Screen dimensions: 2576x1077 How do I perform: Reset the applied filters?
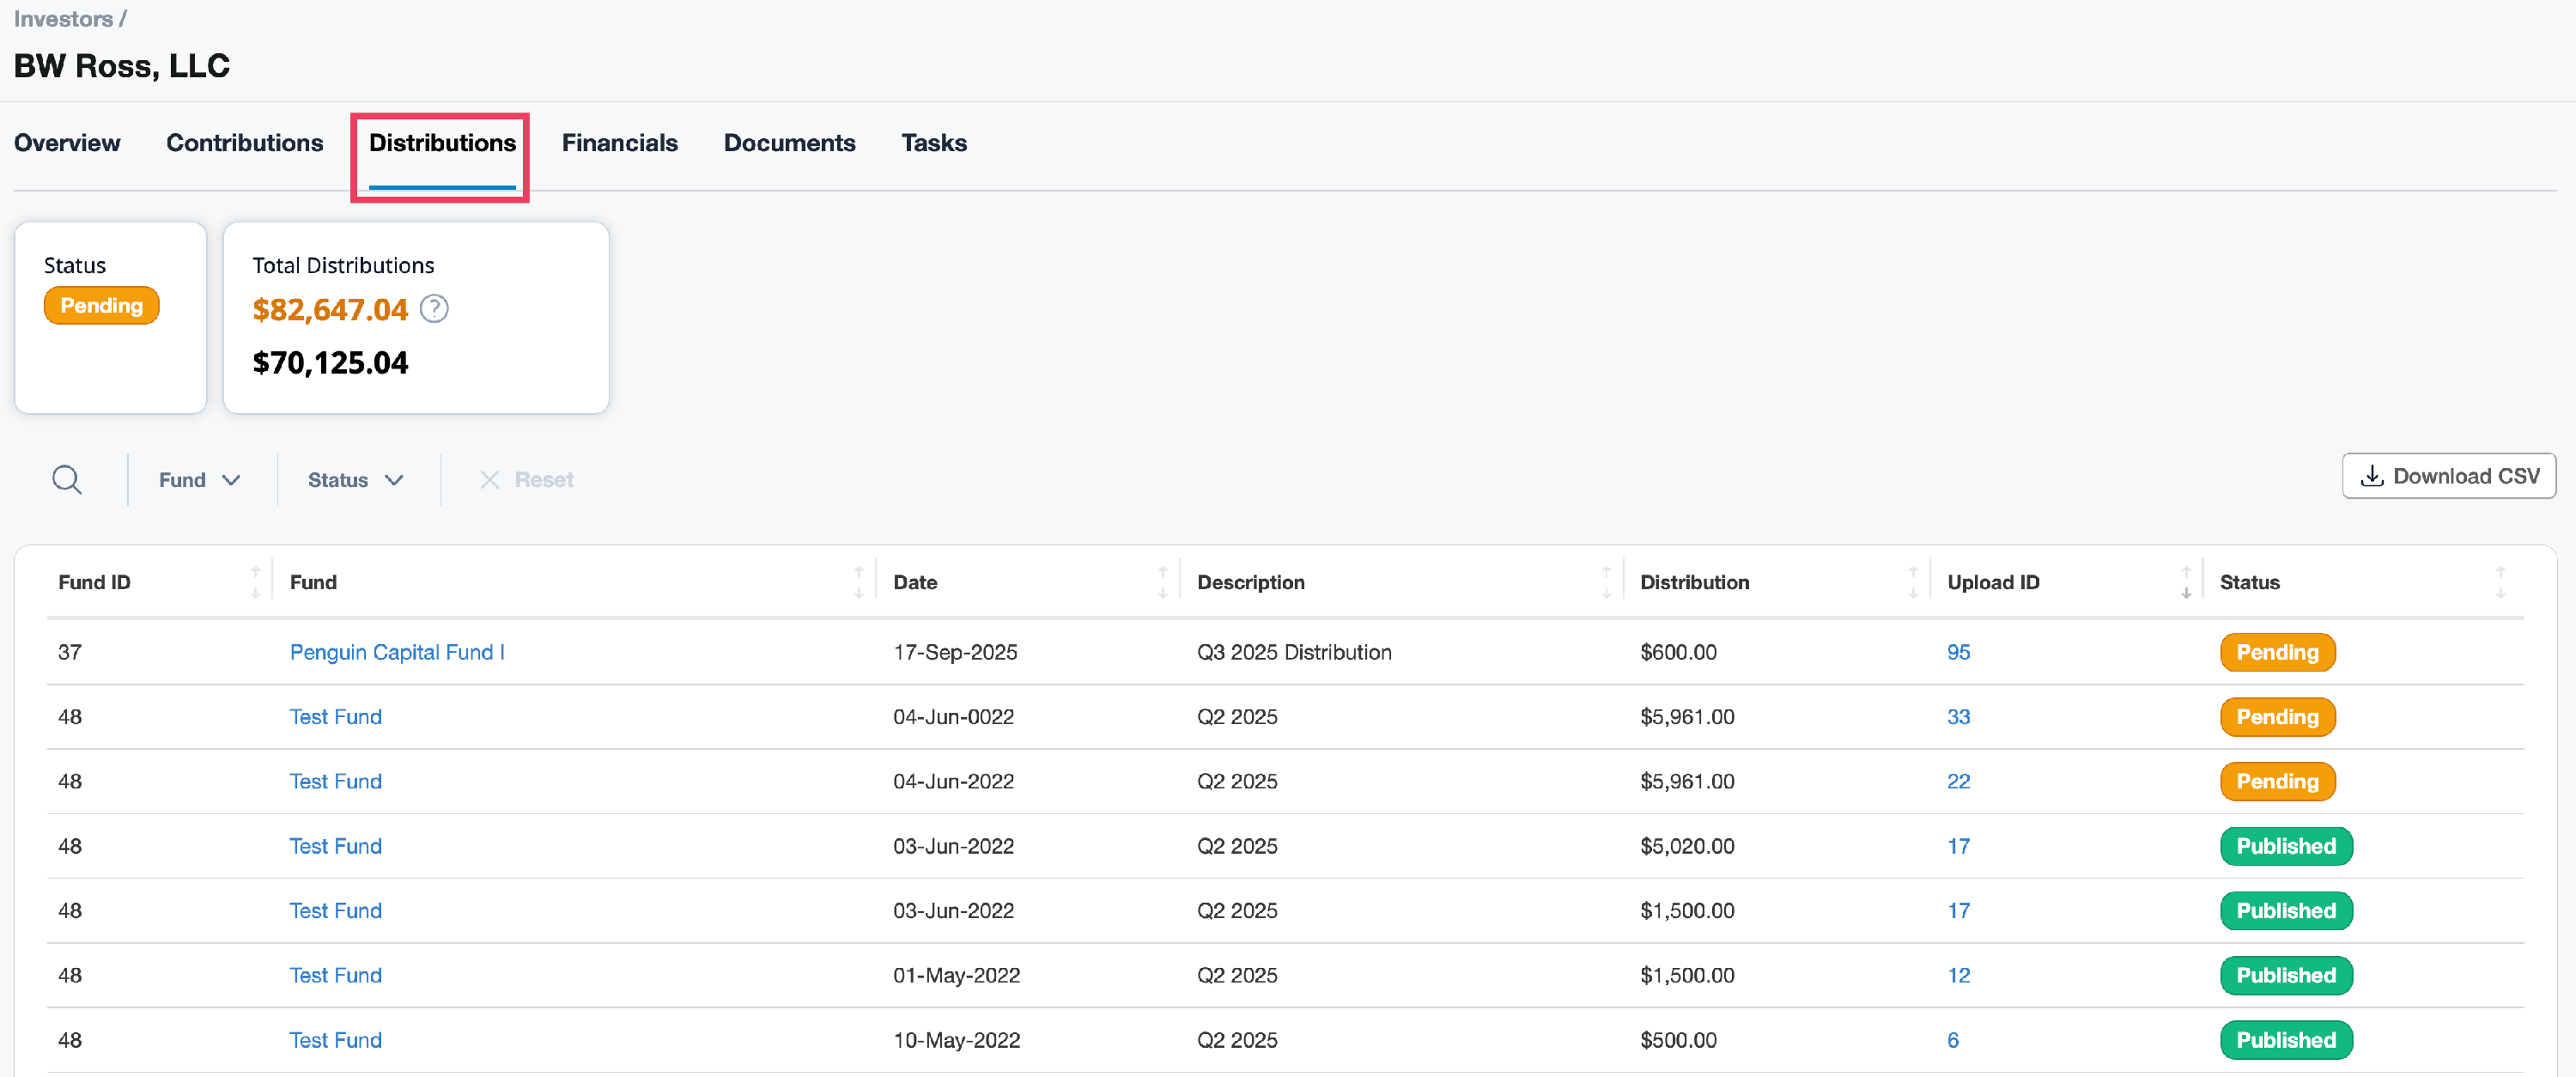[x=526, y=480]
